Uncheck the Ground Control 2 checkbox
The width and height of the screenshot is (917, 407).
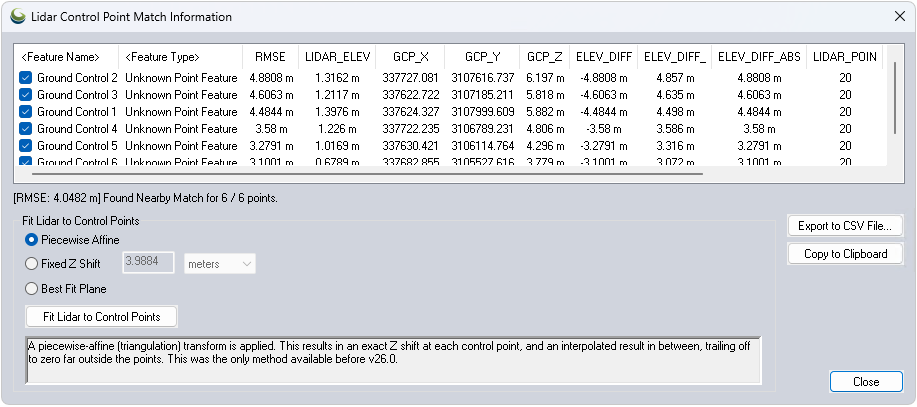point(26,78)
